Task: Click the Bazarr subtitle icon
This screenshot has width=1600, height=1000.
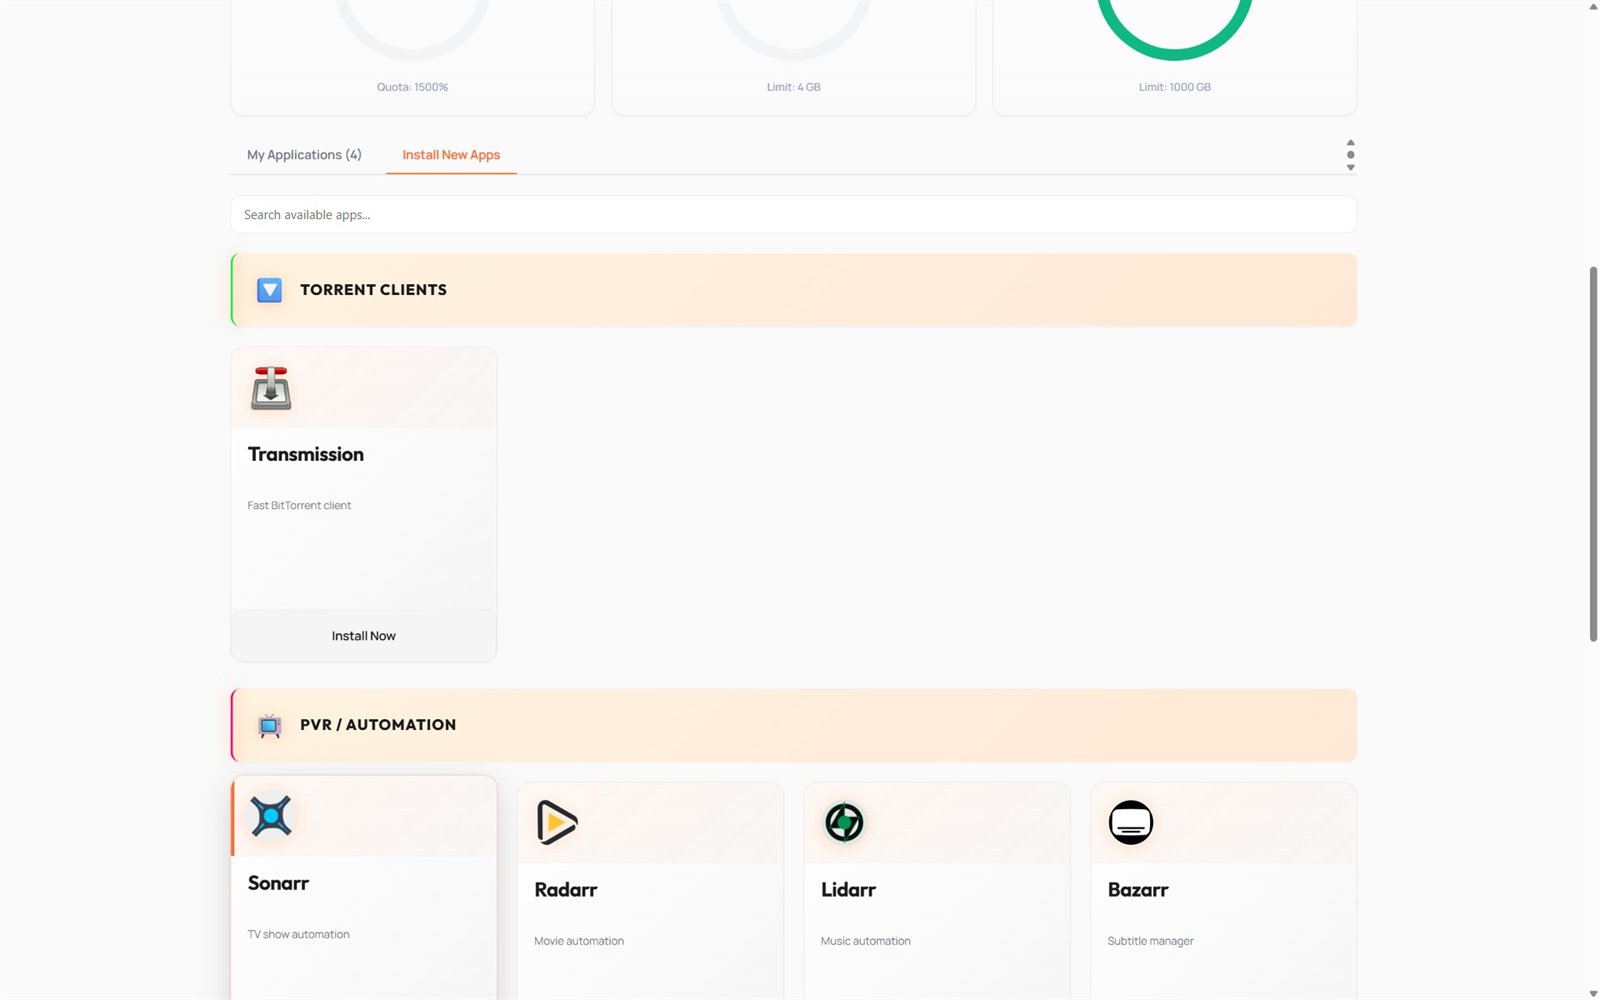Action: point(1131,823)
